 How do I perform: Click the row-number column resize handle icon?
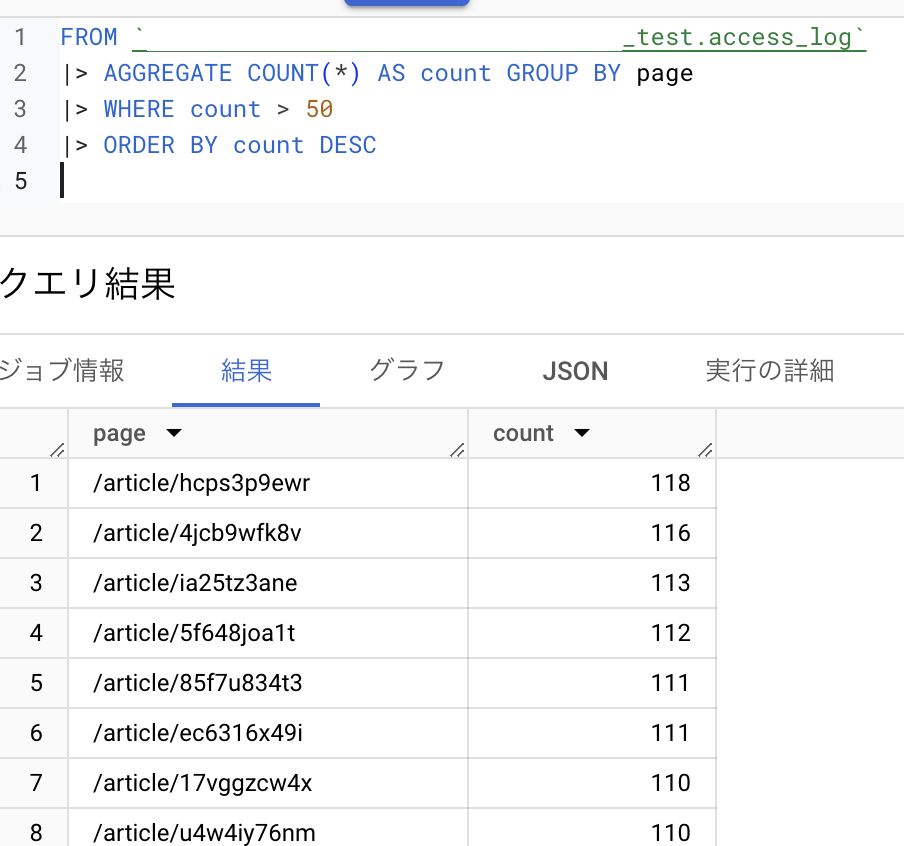[57, 449]
